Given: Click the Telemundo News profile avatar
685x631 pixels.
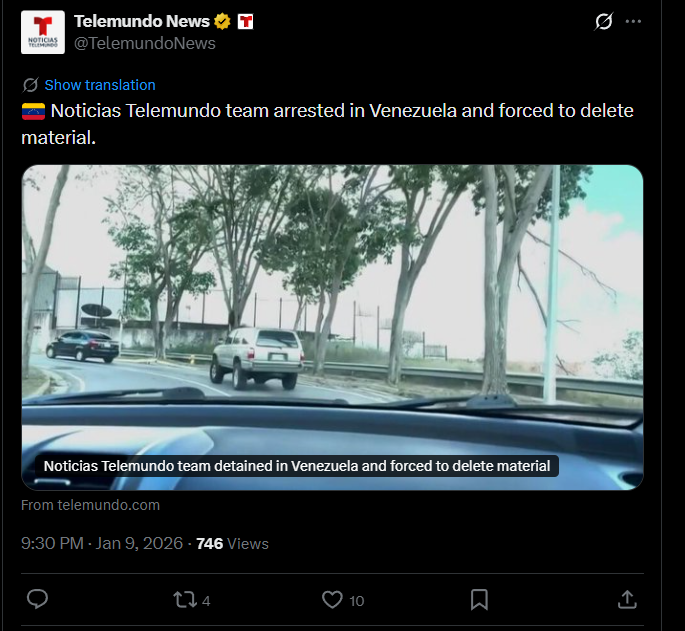Looking at the screenshot, I should (x=43, y=32).
